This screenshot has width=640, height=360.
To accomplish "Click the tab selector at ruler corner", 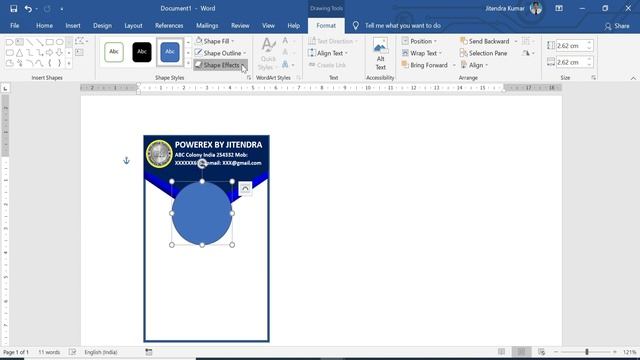I will [5, 88].
